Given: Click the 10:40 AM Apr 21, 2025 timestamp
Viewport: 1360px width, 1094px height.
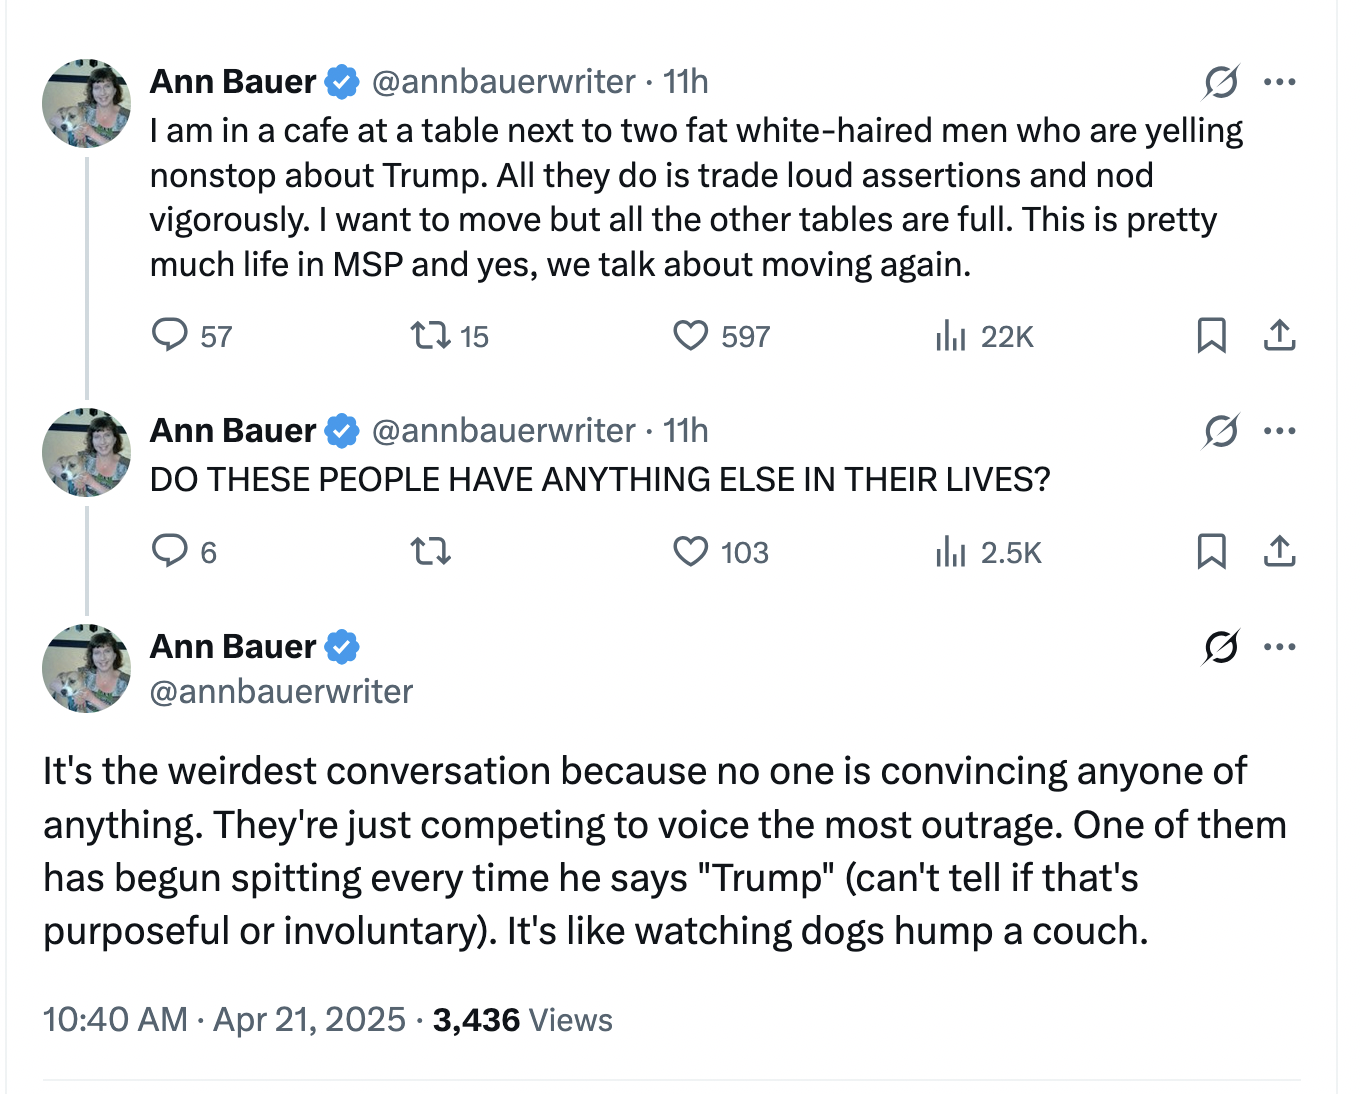Looking at the screenshot, I should (224, 1020).
